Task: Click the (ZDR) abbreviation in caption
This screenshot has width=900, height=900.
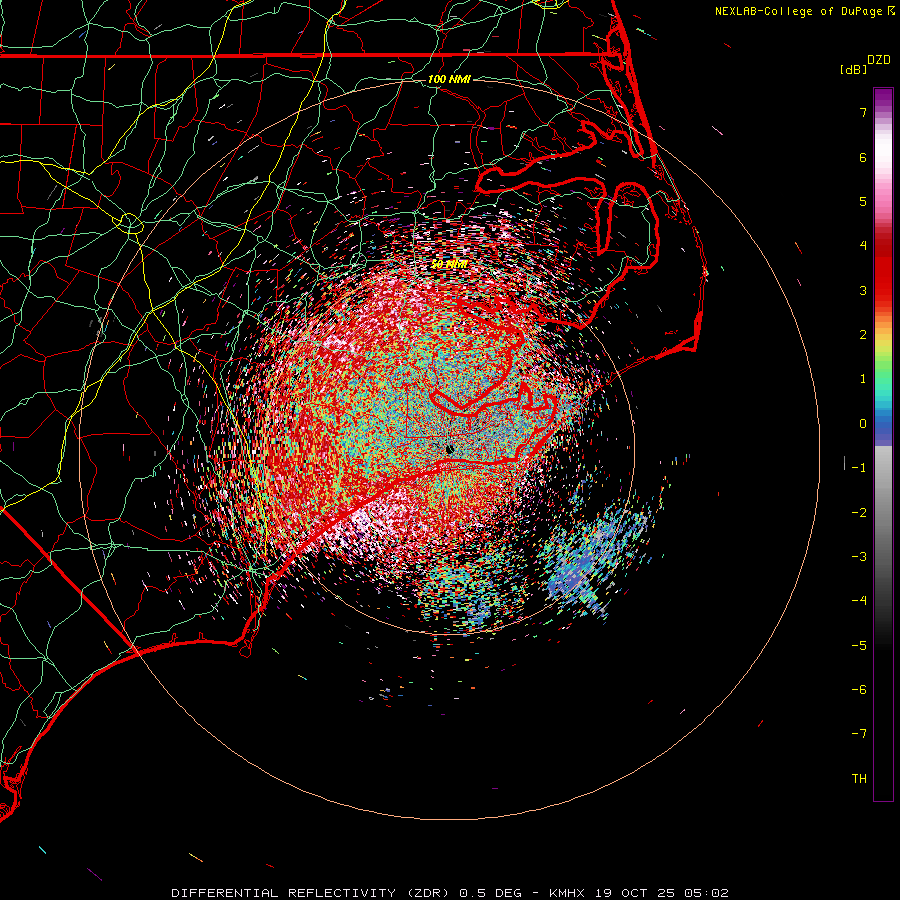Action: tap(428, 893)
